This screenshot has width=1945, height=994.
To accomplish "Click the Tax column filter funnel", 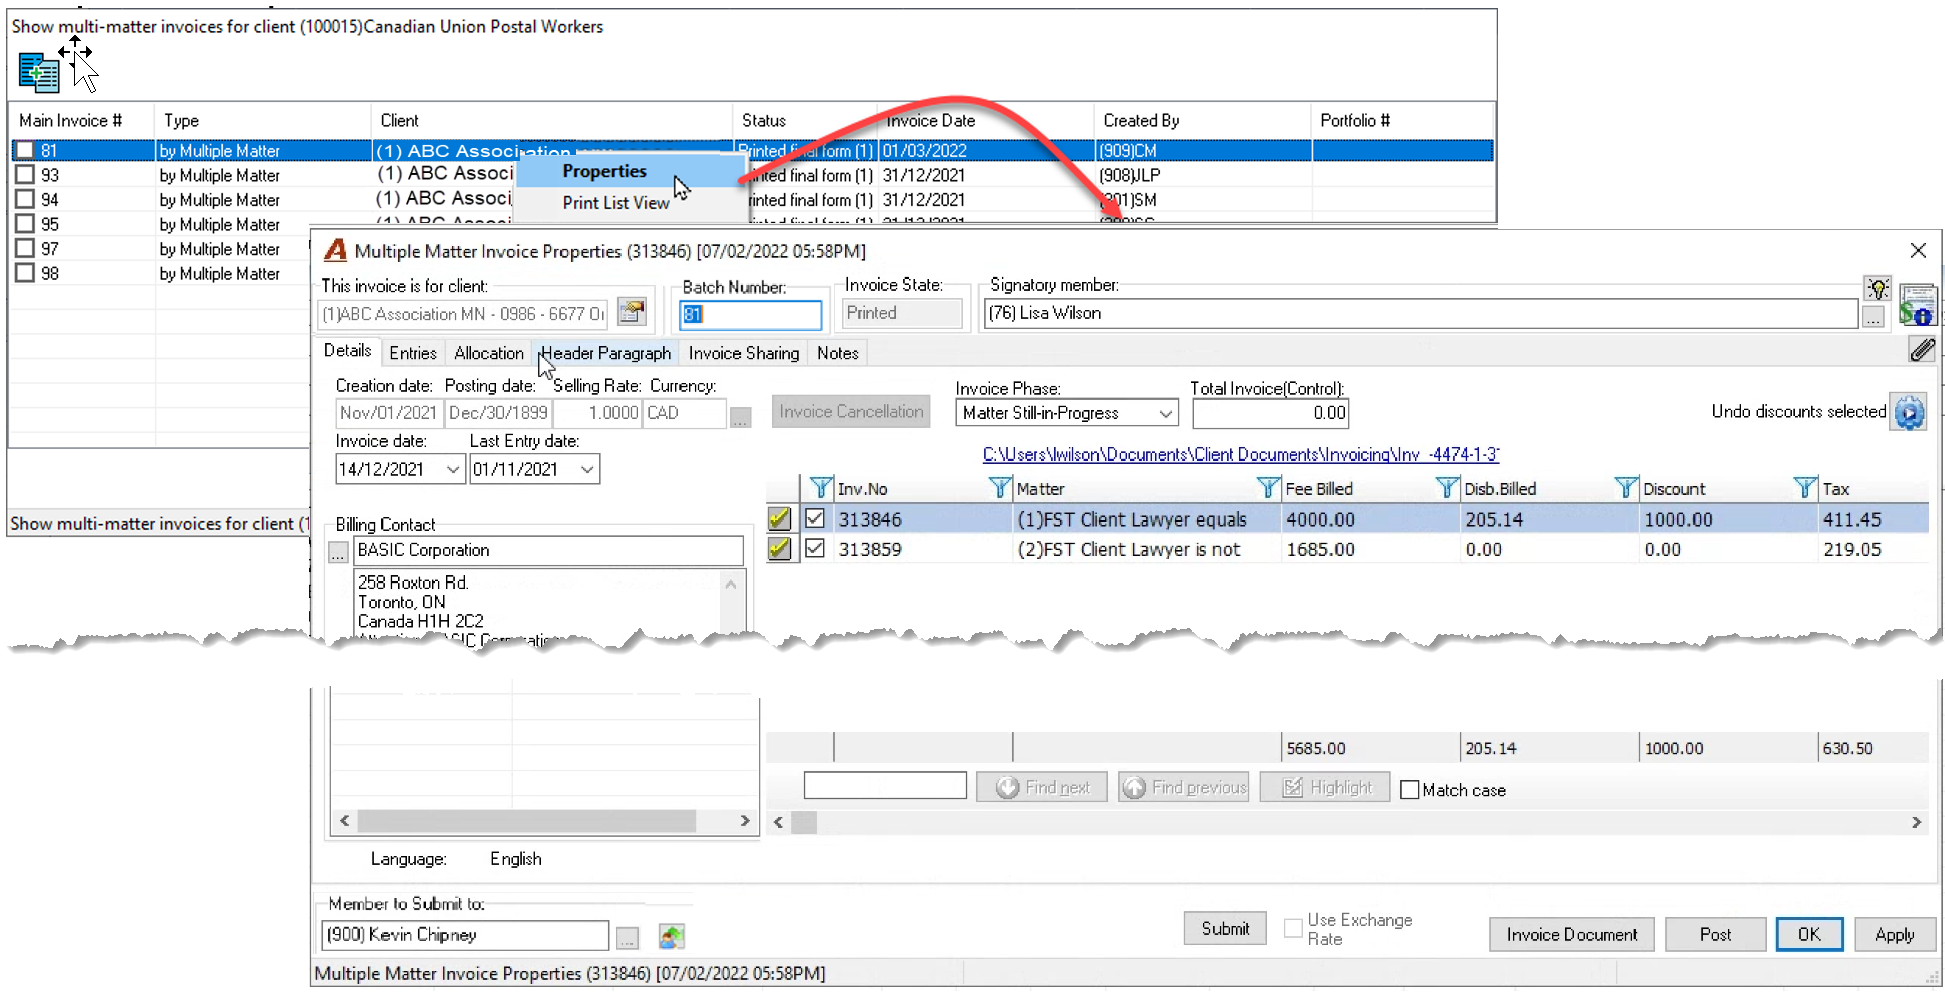I will point(1805,488).
